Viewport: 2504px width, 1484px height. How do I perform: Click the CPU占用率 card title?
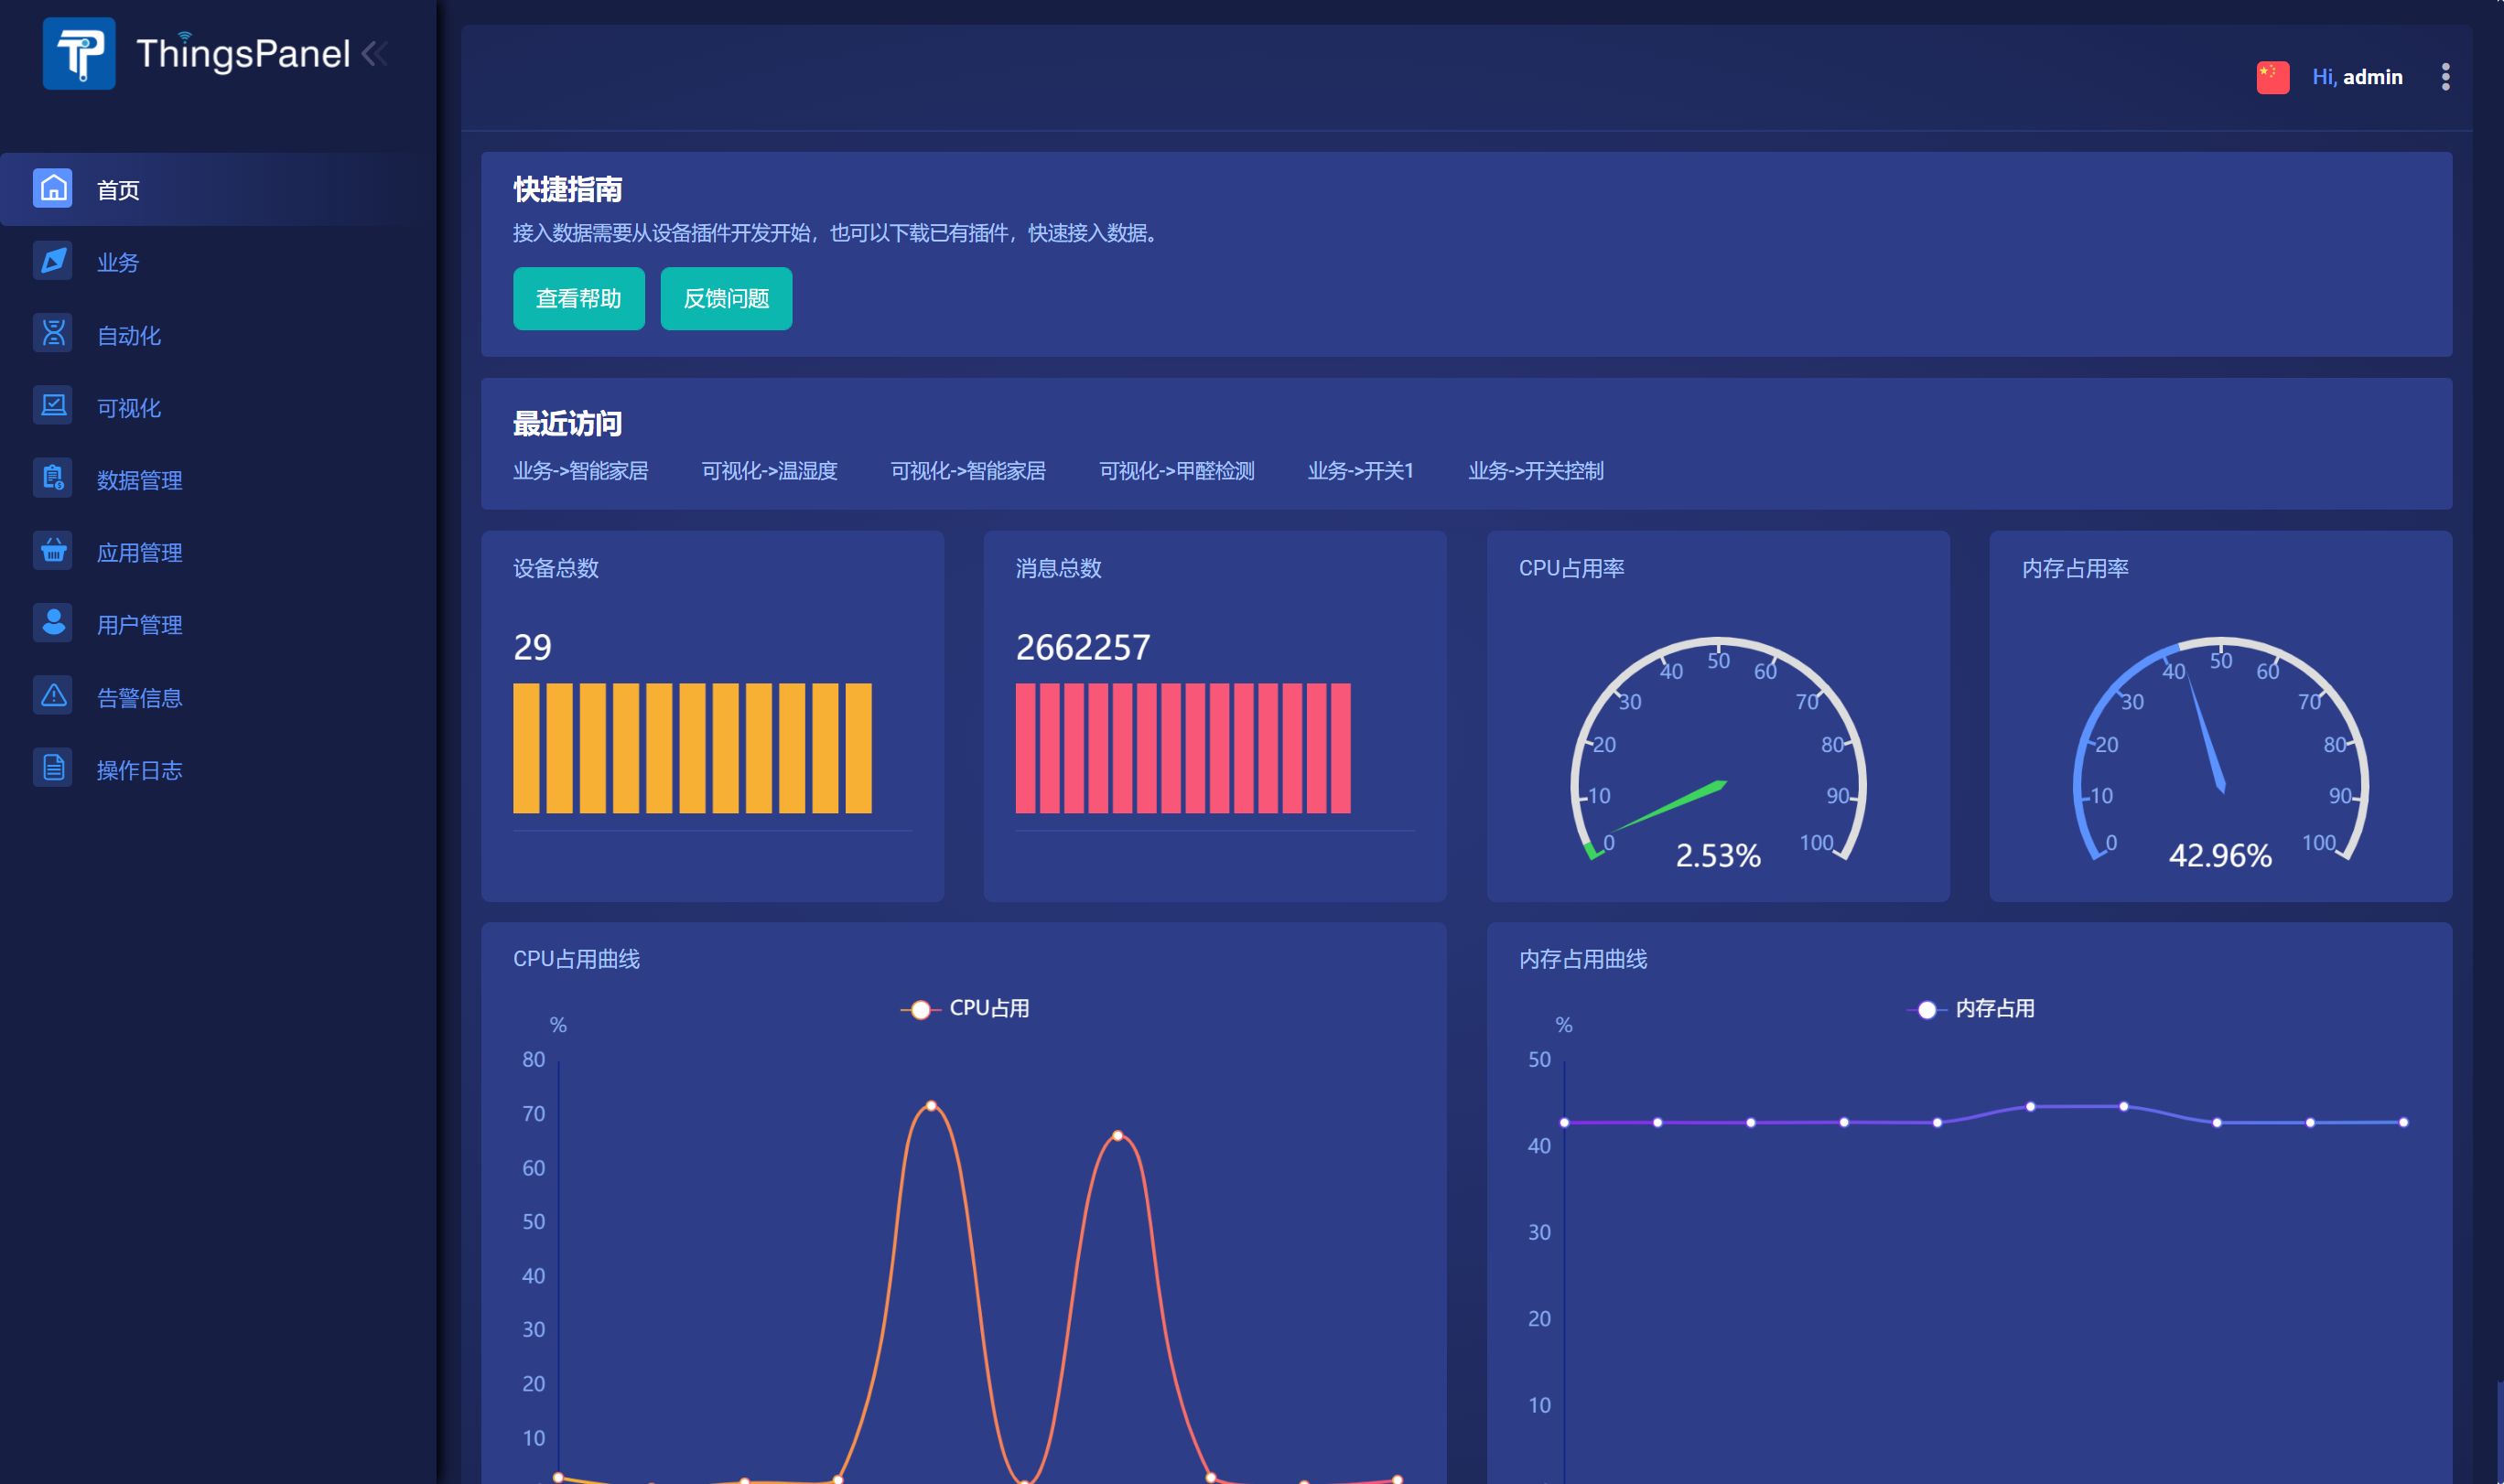[1572, 568]
